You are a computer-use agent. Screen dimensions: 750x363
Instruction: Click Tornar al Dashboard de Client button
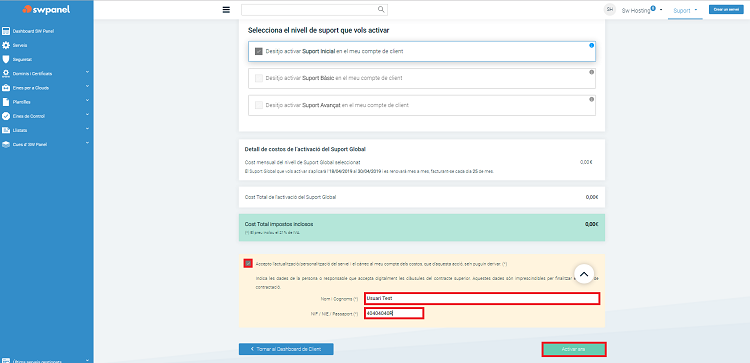tap(286, 349)
